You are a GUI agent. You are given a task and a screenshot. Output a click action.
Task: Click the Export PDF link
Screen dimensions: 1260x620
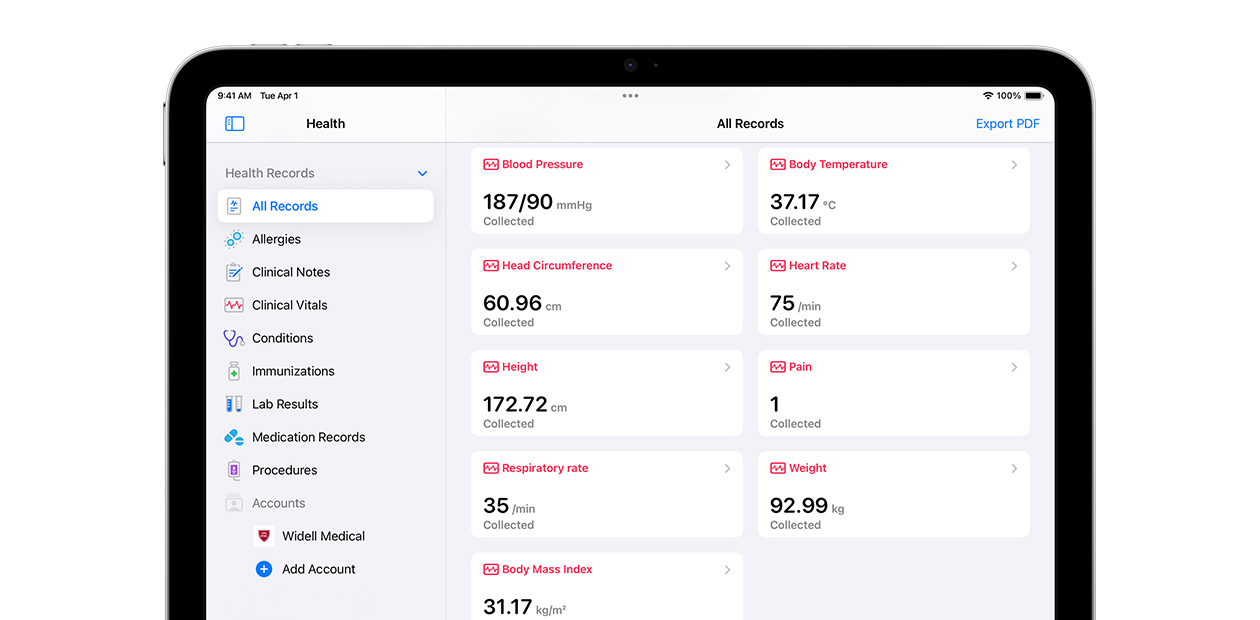pos(1007,123)
